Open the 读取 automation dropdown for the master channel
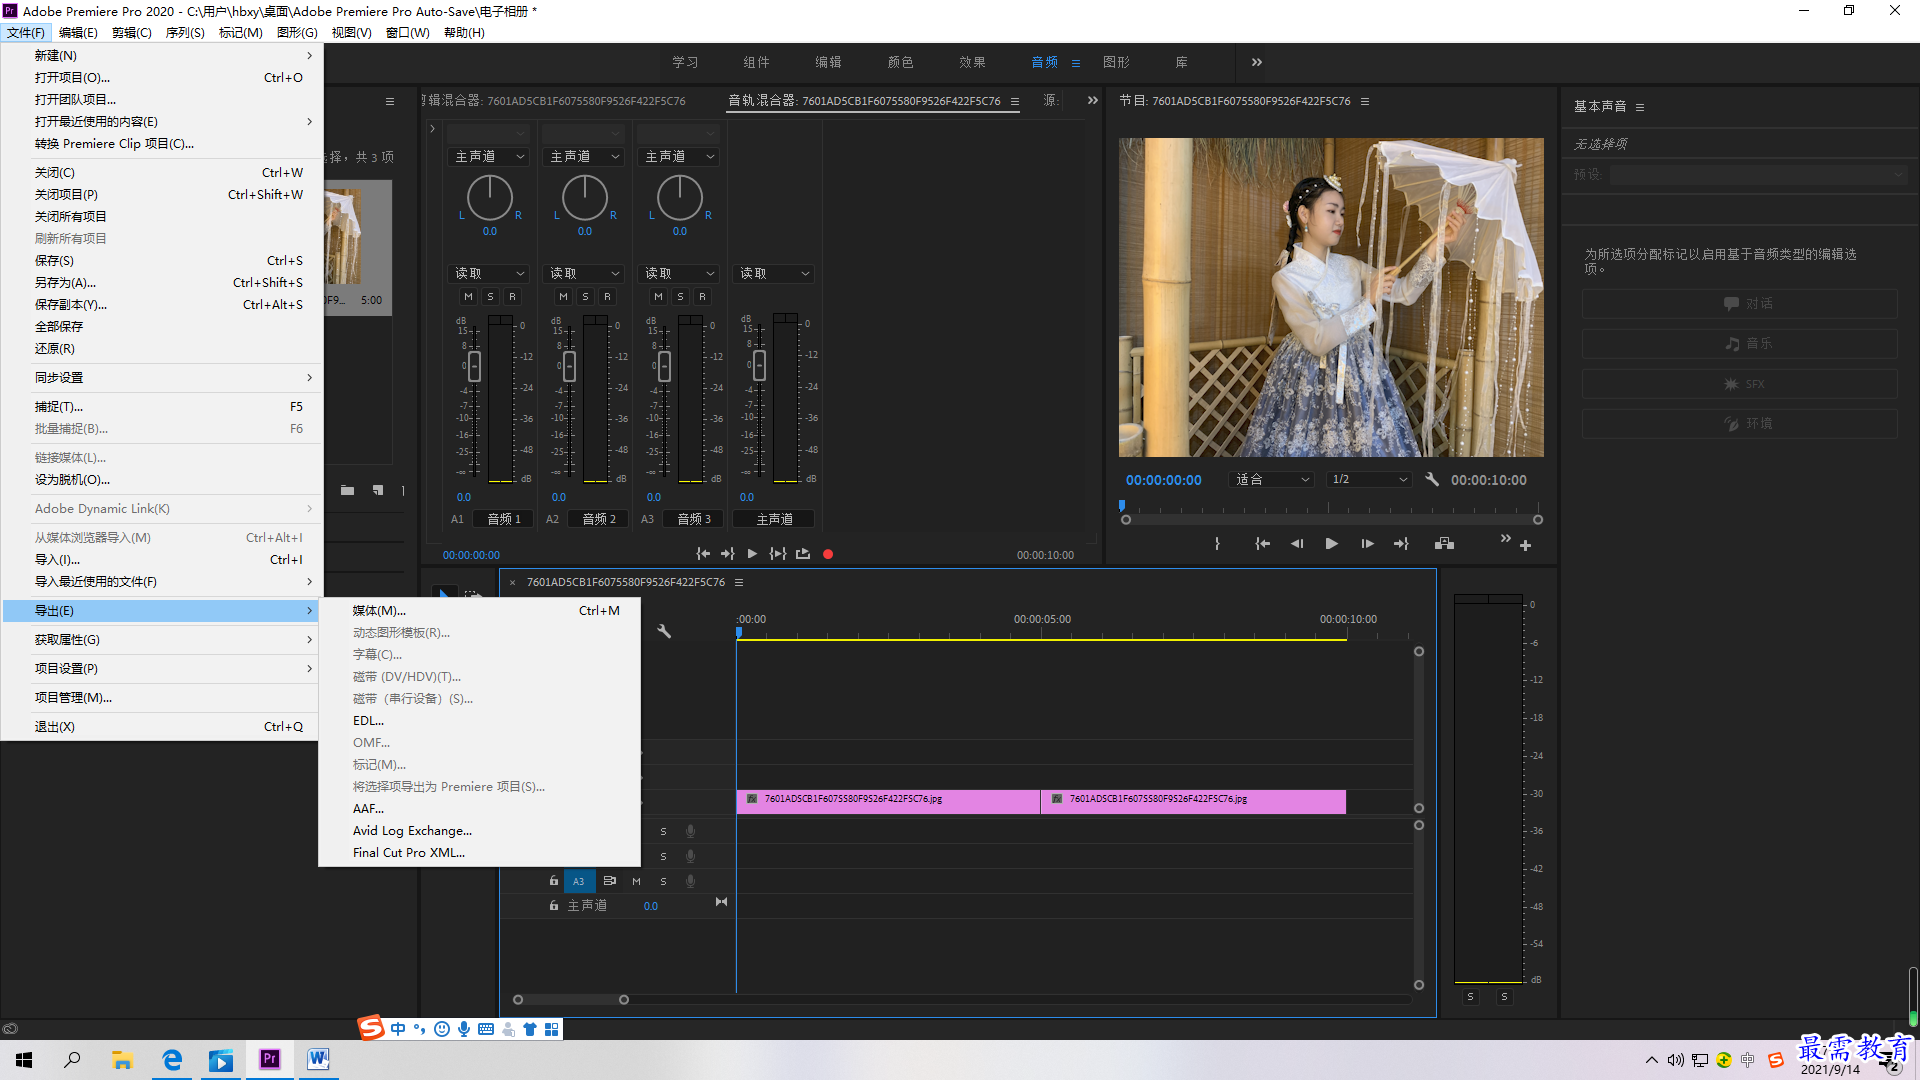Image resolution: width=1920 pixels, height=1080 pixels. point(774,274)
